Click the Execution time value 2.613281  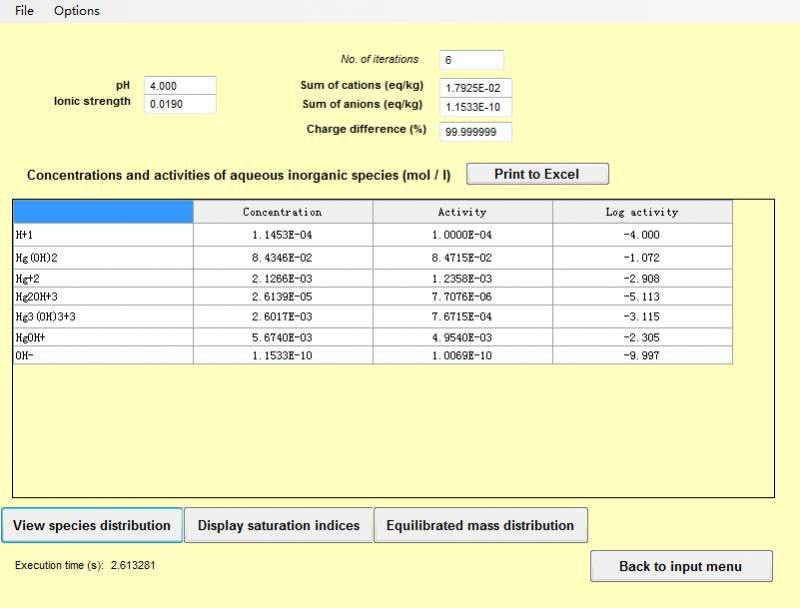point(133,565)
